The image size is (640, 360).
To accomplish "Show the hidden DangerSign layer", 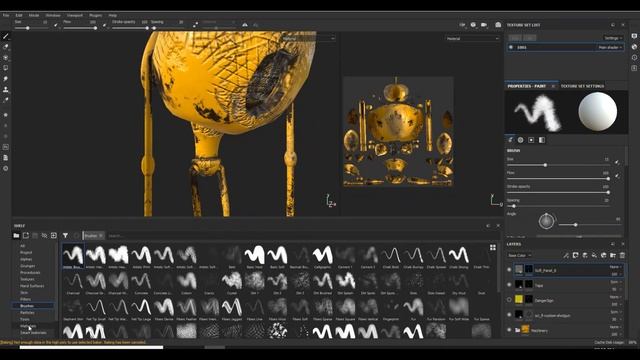I will 509,300.
